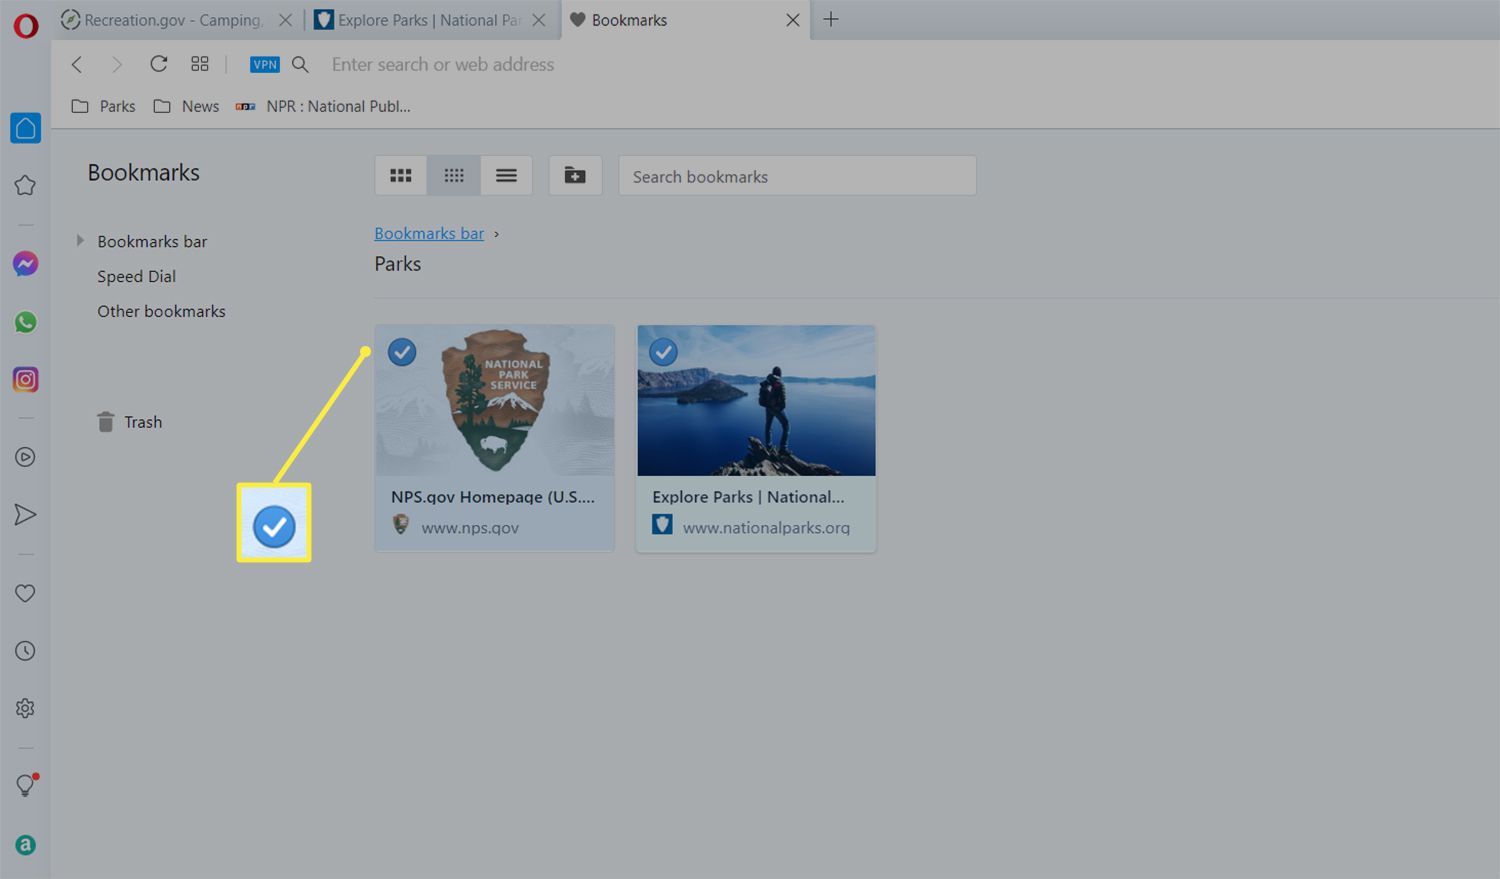Image resolution: width=1500 pixels, height=879 pixels.
Task: Click the Search bookmarks field
Action: click(x=797, y=176)
